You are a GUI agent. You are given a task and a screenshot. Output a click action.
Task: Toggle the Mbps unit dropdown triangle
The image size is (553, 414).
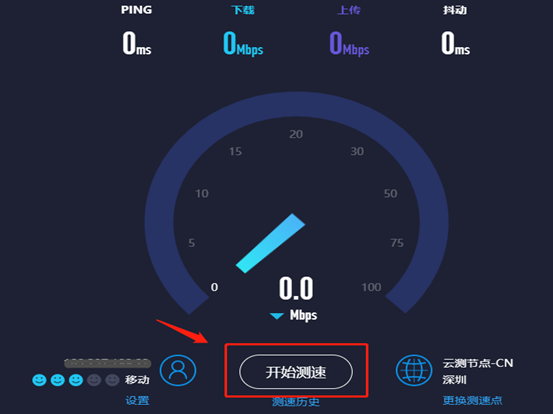(x=277, y=316)
